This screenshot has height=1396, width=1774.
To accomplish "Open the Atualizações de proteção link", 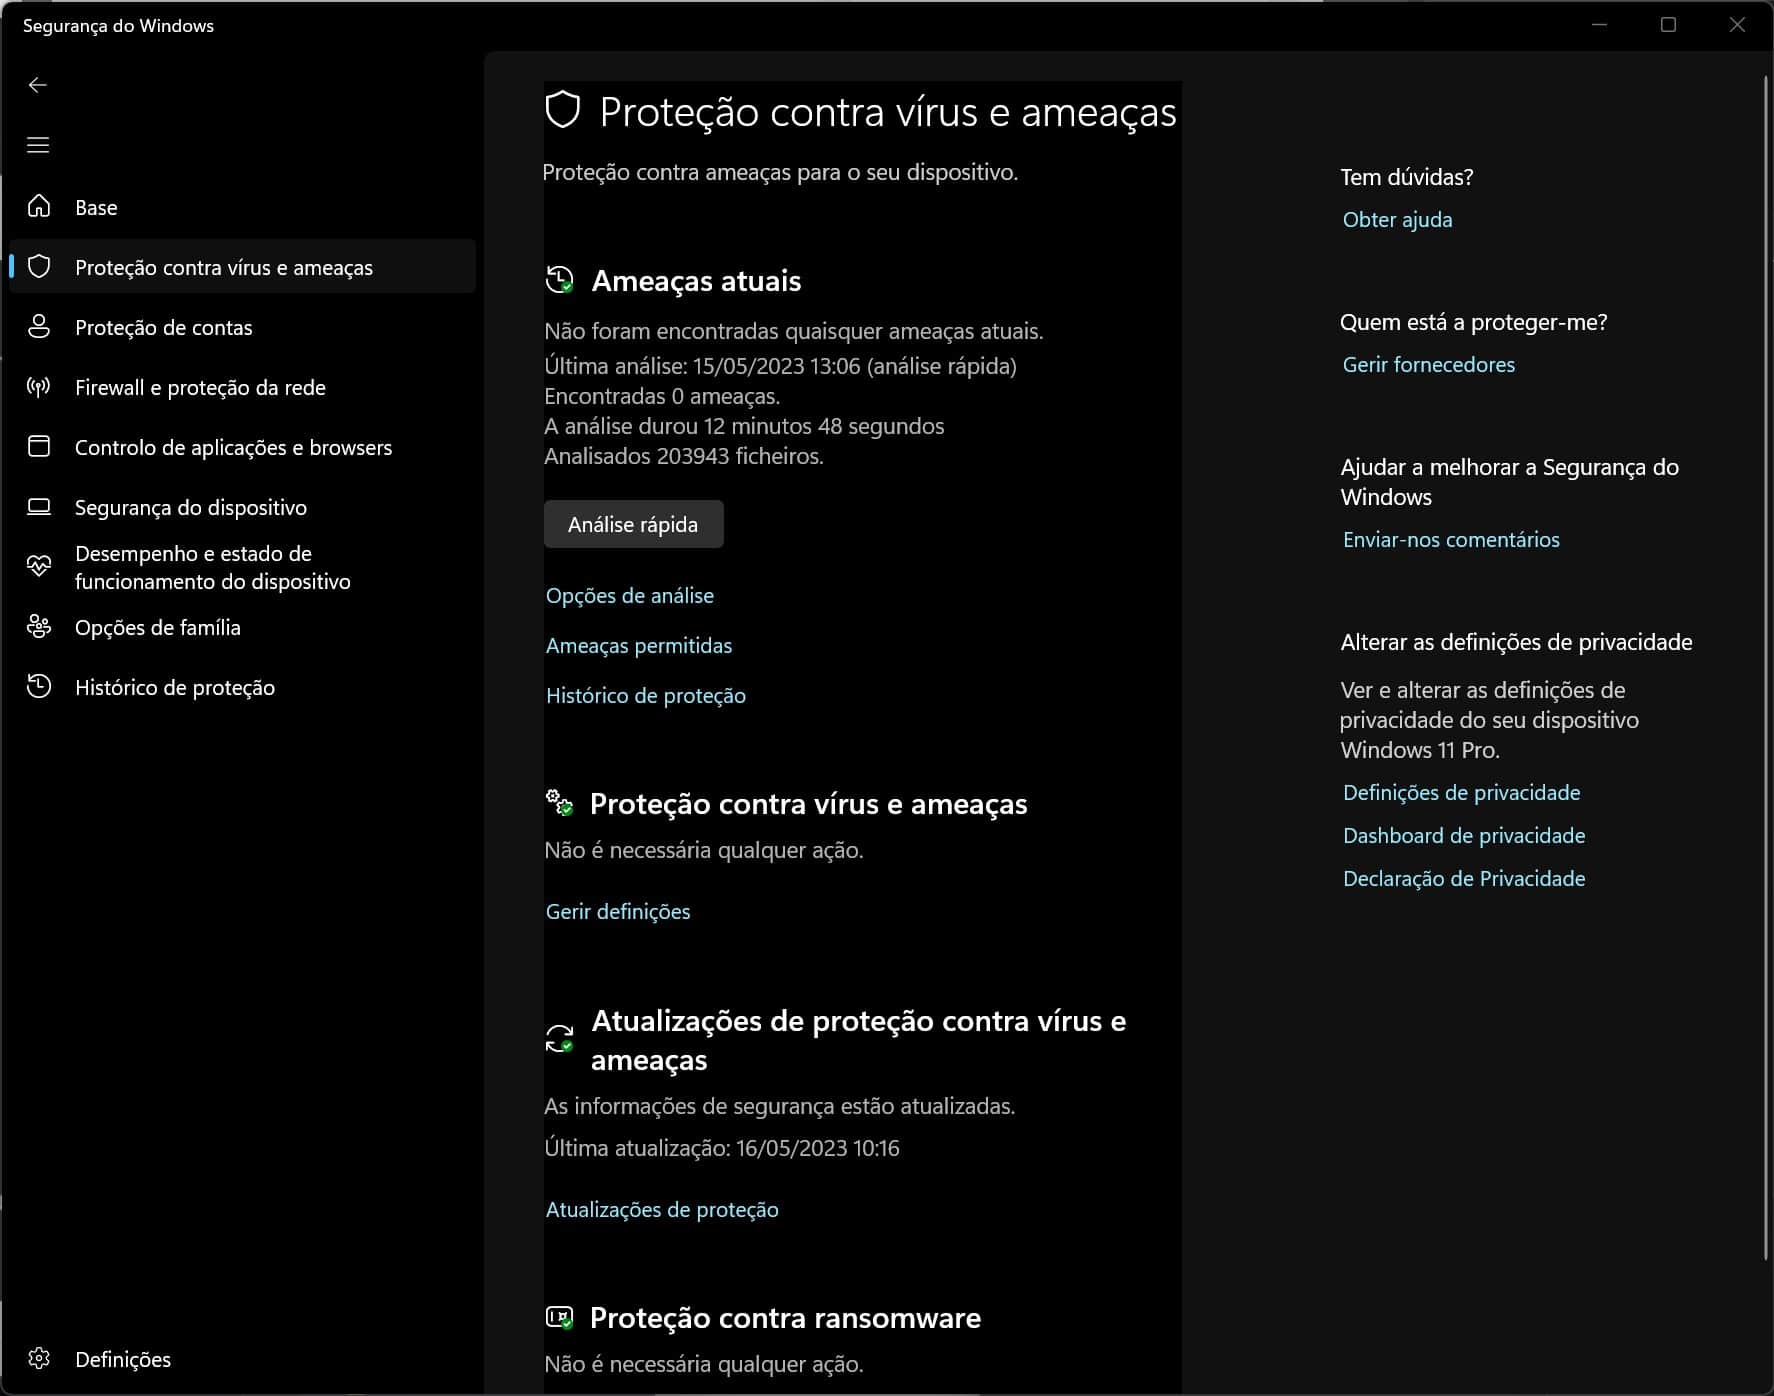I will (x=662, y=1210).
